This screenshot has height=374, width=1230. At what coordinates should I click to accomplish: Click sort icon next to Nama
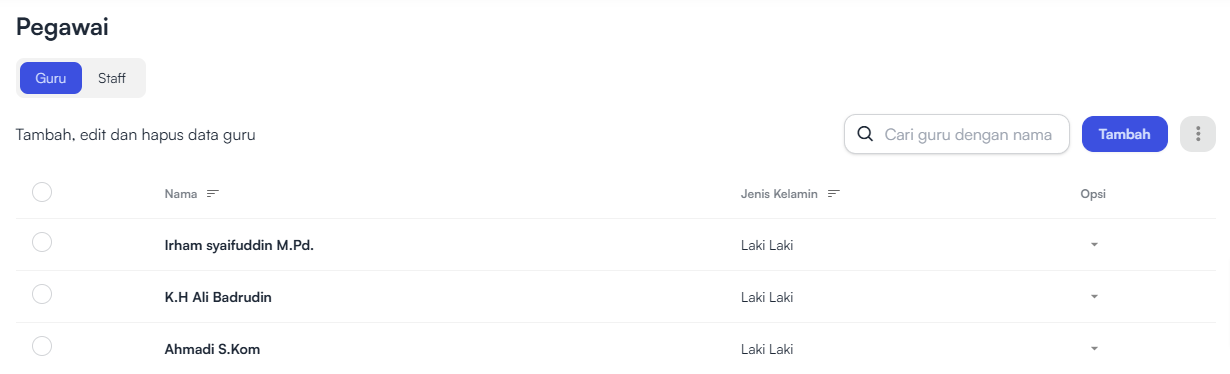pos(212,194)
